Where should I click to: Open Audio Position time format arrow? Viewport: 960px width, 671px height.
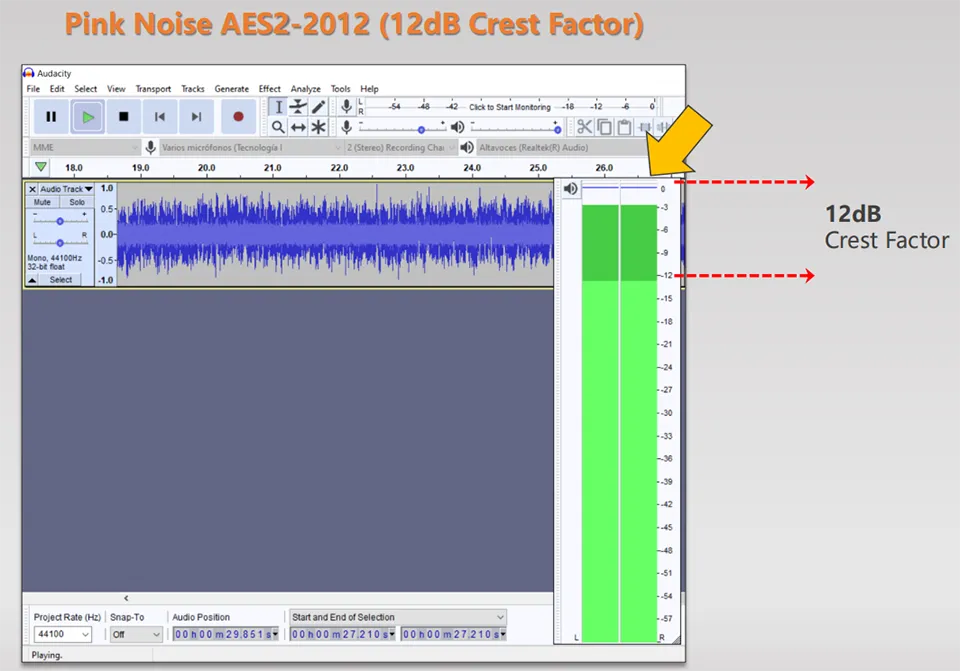coord(275,634)
